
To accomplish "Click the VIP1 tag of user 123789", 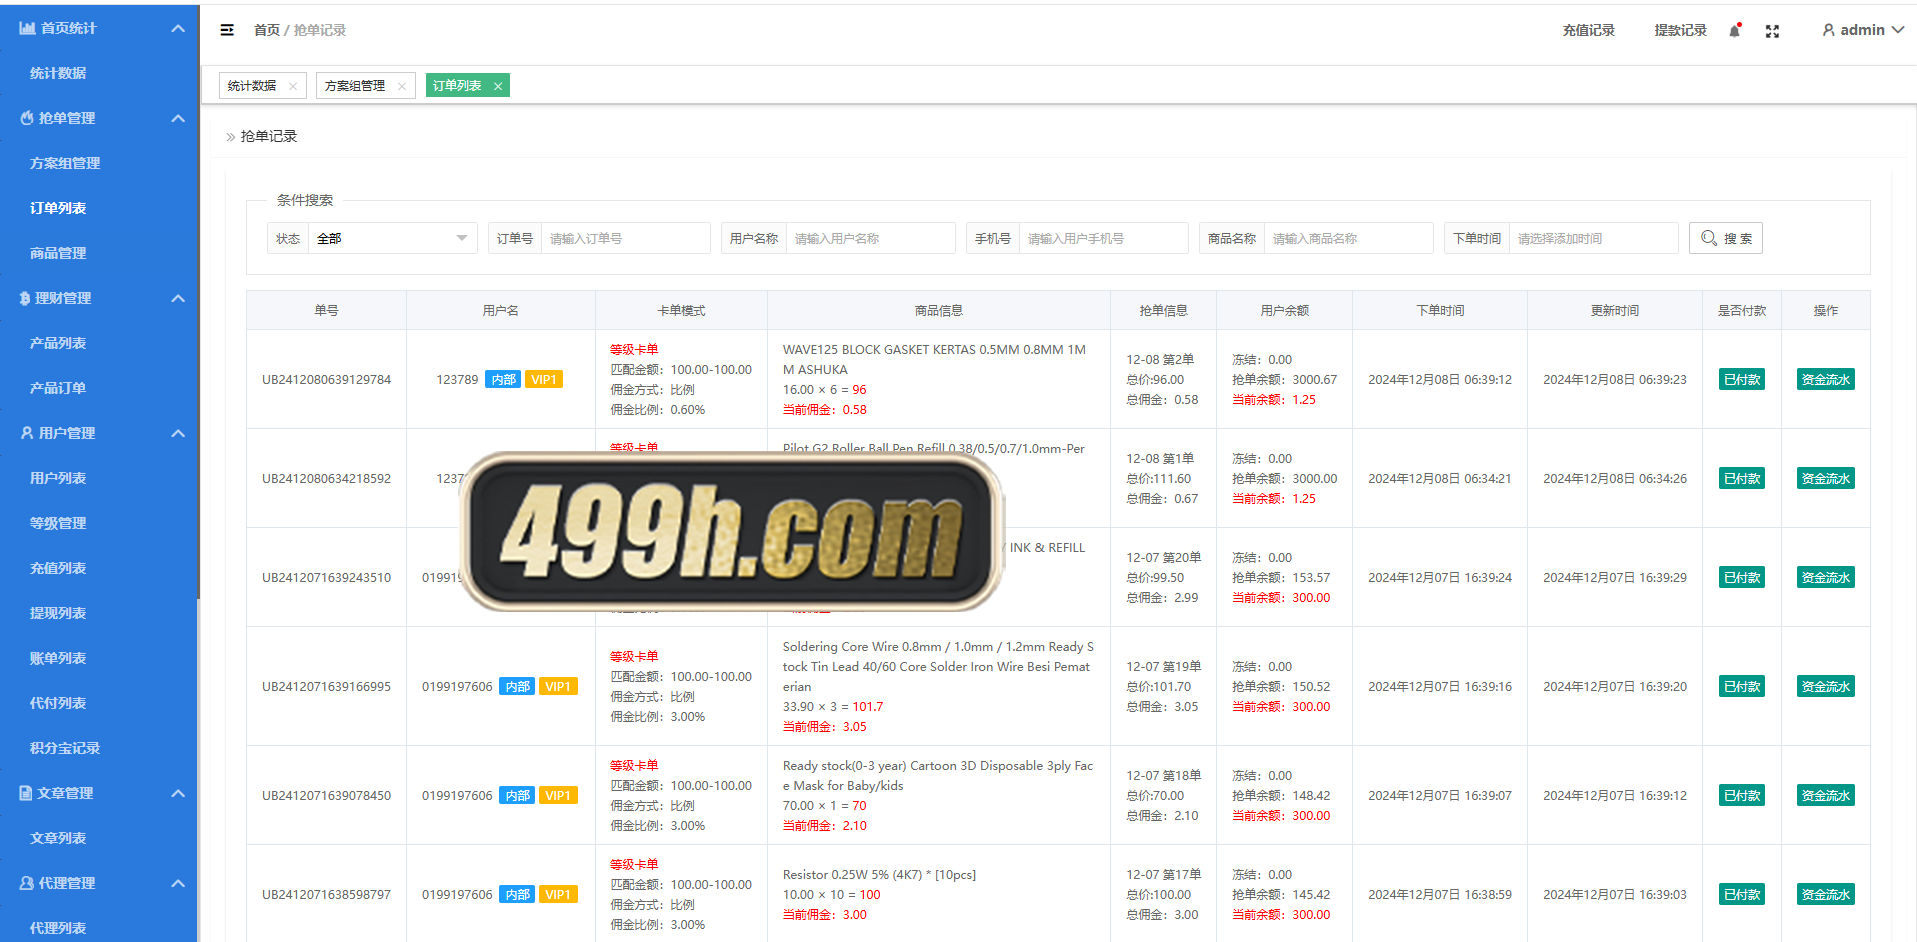I will coord(544,379).
